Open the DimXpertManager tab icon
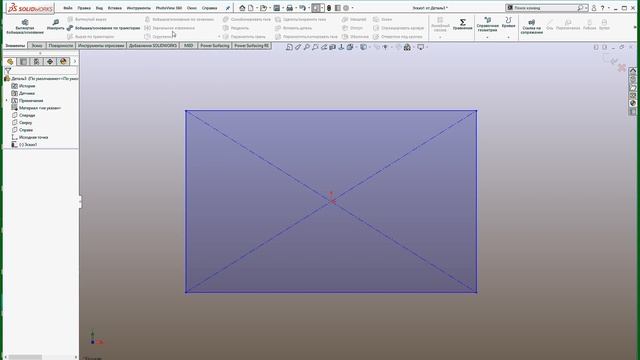The height and width of the screenshot is (360, 640). (x=50, y=61)
